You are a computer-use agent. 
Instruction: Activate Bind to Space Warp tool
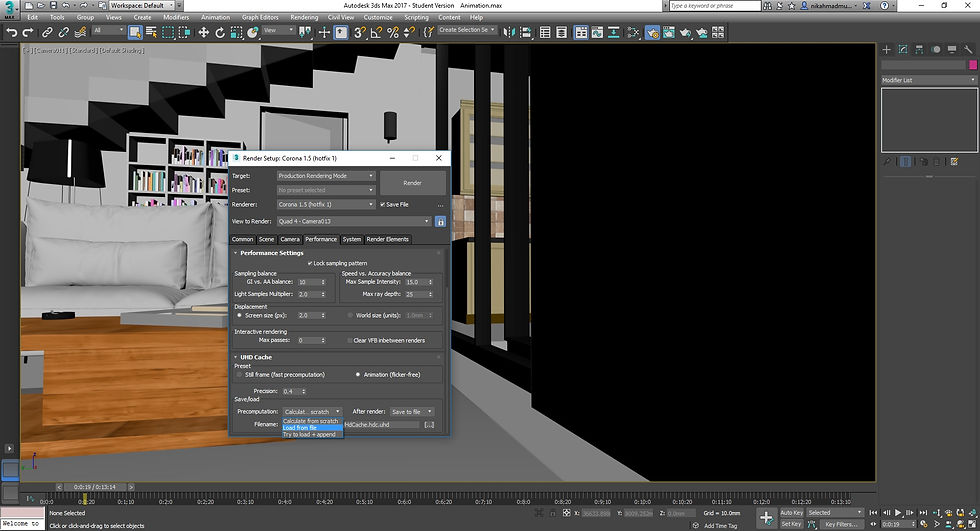[x=80, y=32]
